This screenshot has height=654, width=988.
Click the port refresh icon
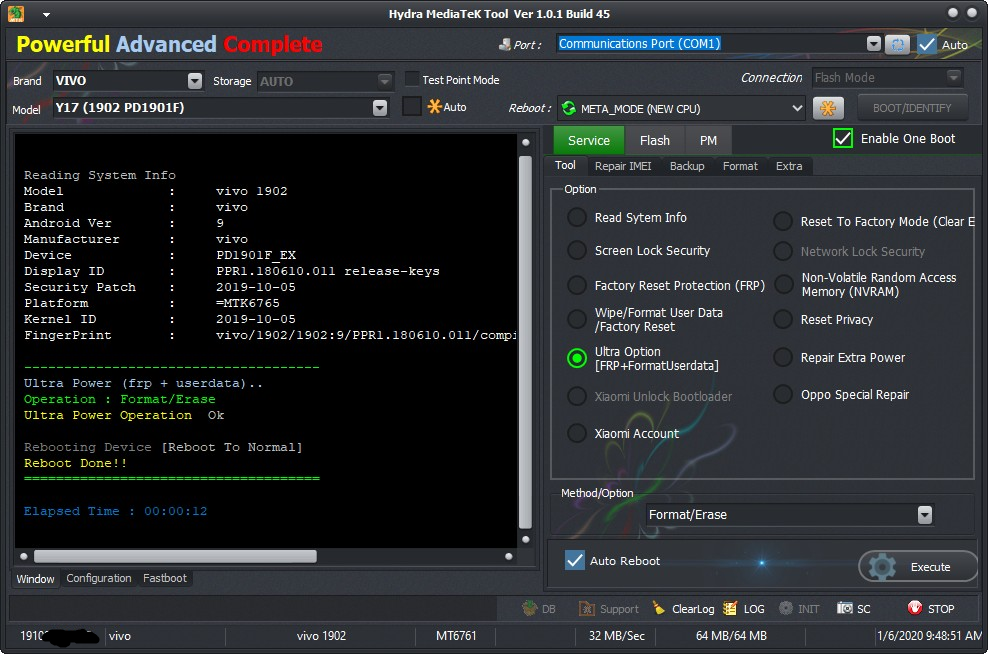[x=897, y=44]
